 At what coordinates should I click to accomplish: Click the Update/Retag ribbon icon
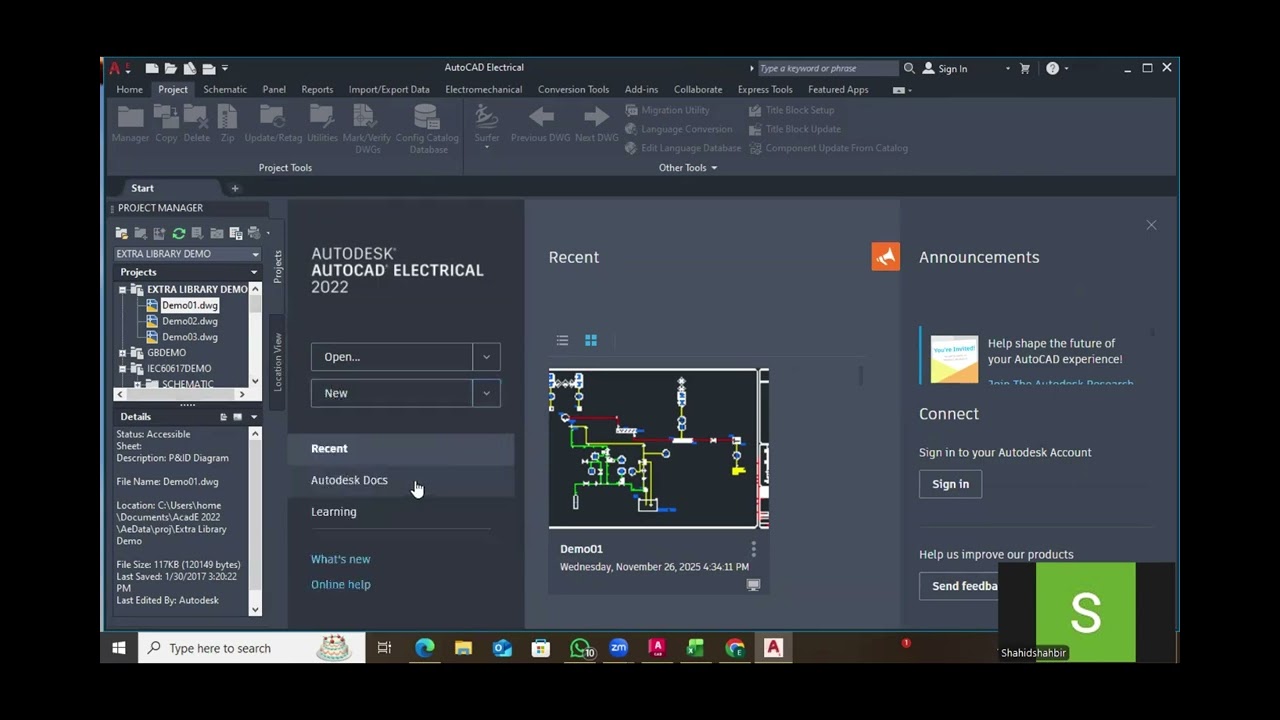tap(273, 124)
